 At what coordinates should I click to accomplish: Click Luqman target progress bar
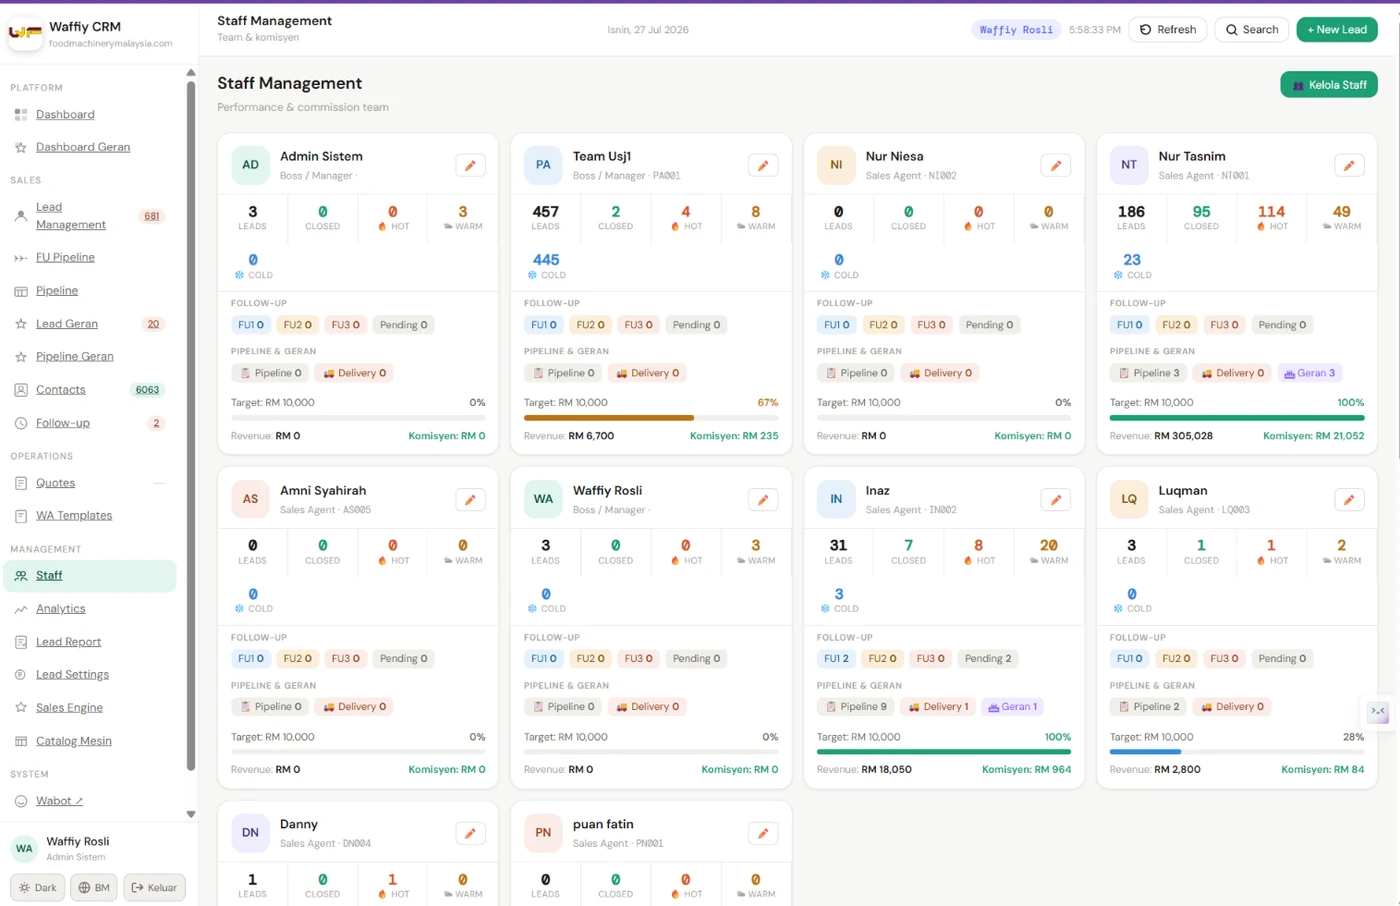(1237, 752)
